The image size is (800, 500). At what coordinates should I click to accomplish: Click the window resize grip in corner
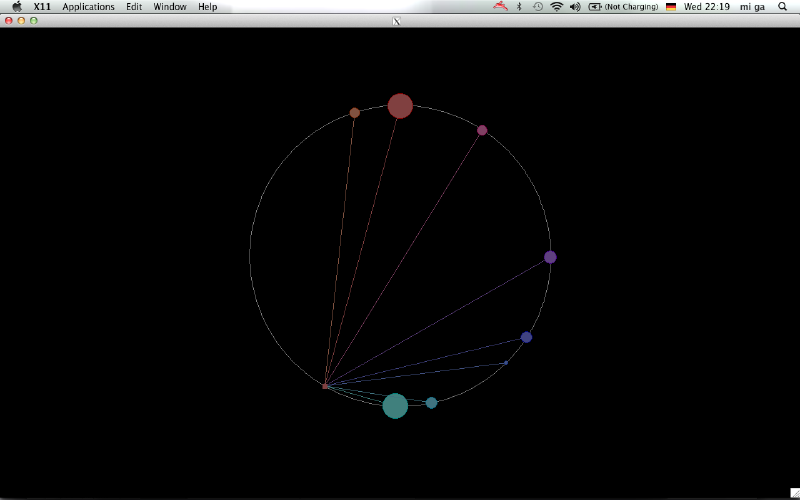click(794, 493)
